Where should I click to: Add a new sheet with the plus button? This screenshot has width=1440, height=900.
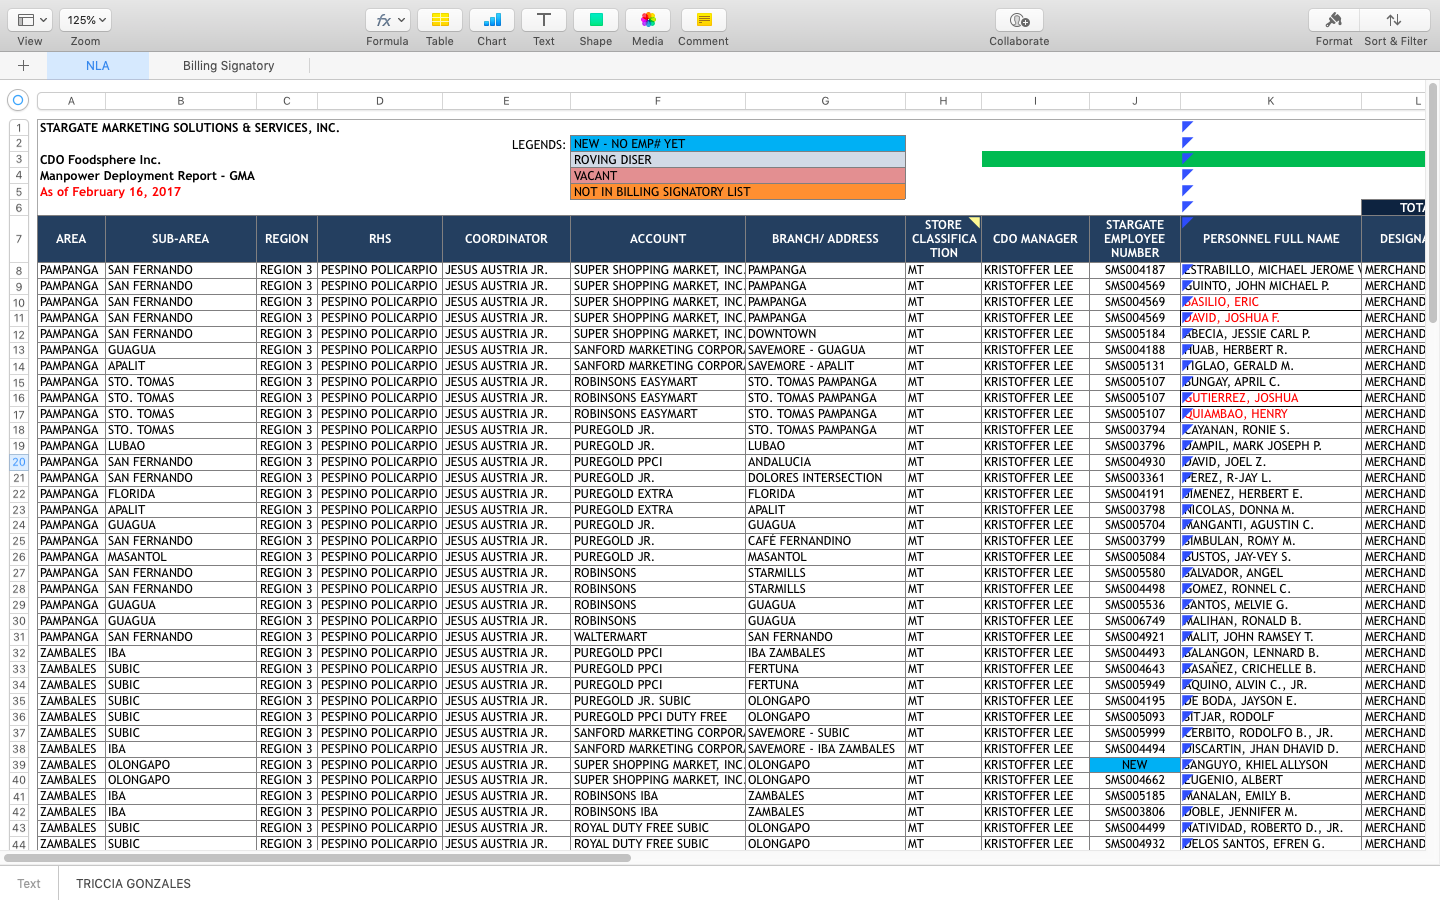23,66
